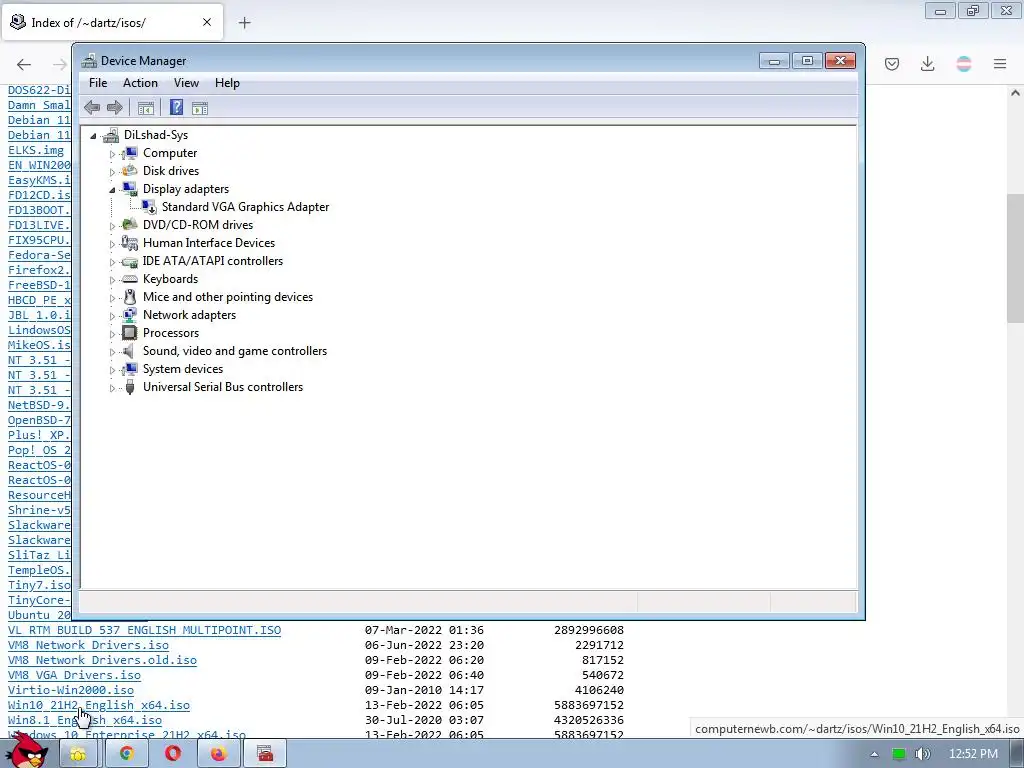Click the DiLshad-Sys root computer icon
The width and height of the screenshot is (1024, 768).
111,135
